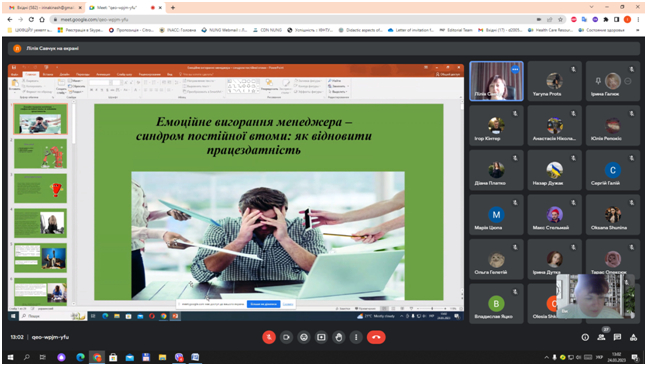Open the Editorial Team bookmark

[456, 30]
